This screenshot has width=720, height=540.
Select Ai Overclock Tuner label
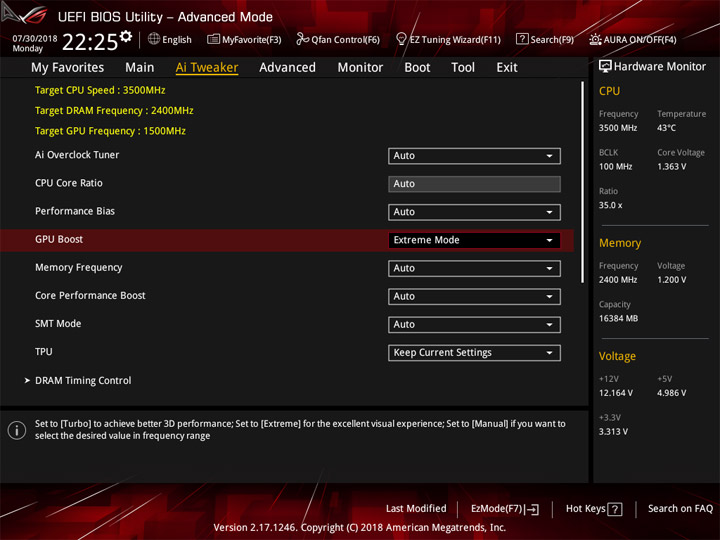tap(77, 155)
